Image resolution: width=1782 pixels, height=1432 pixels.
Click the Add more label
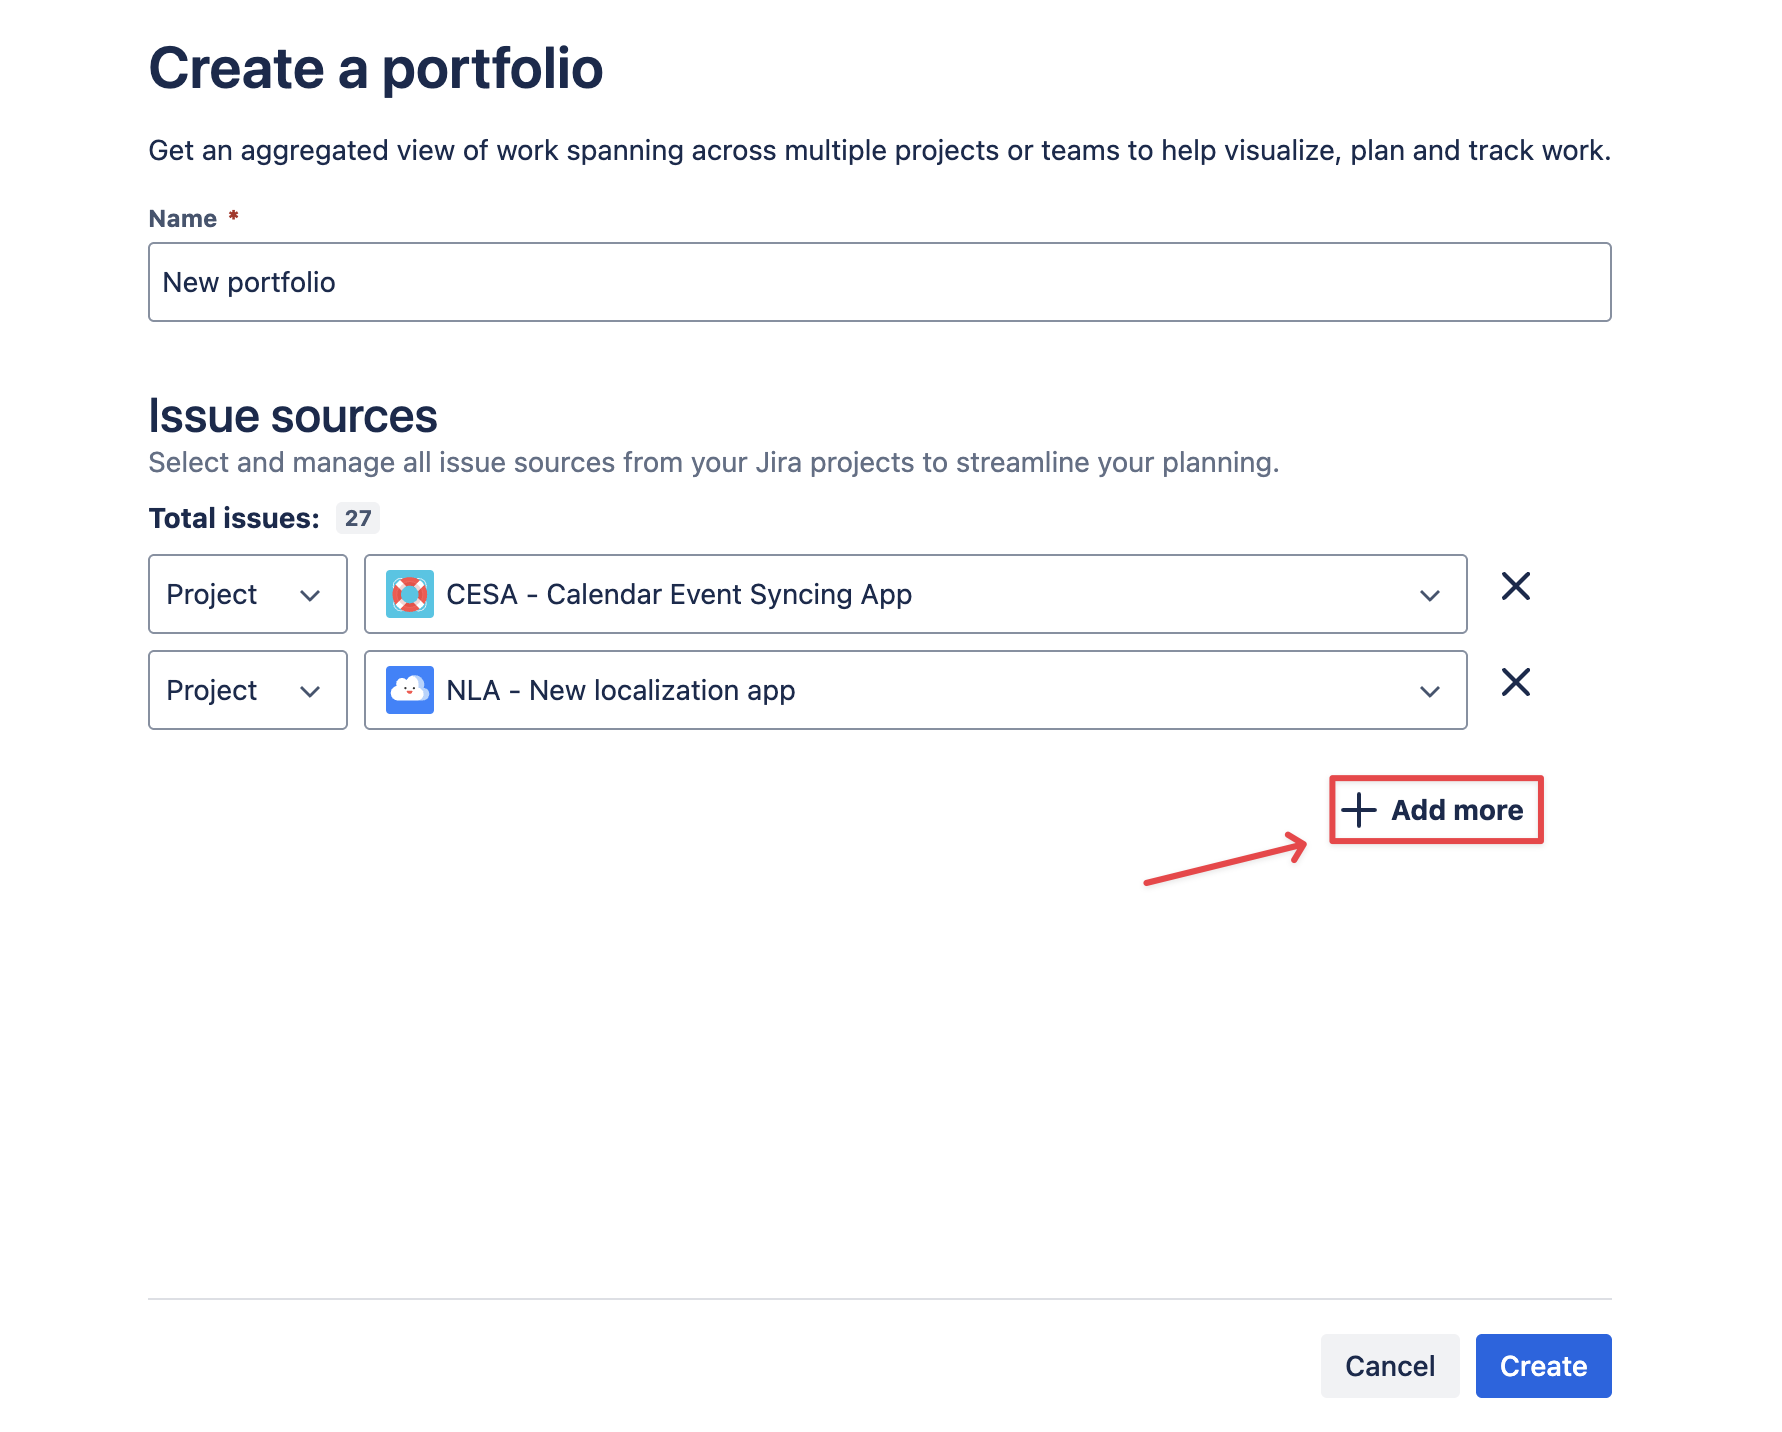(1456, 810)
